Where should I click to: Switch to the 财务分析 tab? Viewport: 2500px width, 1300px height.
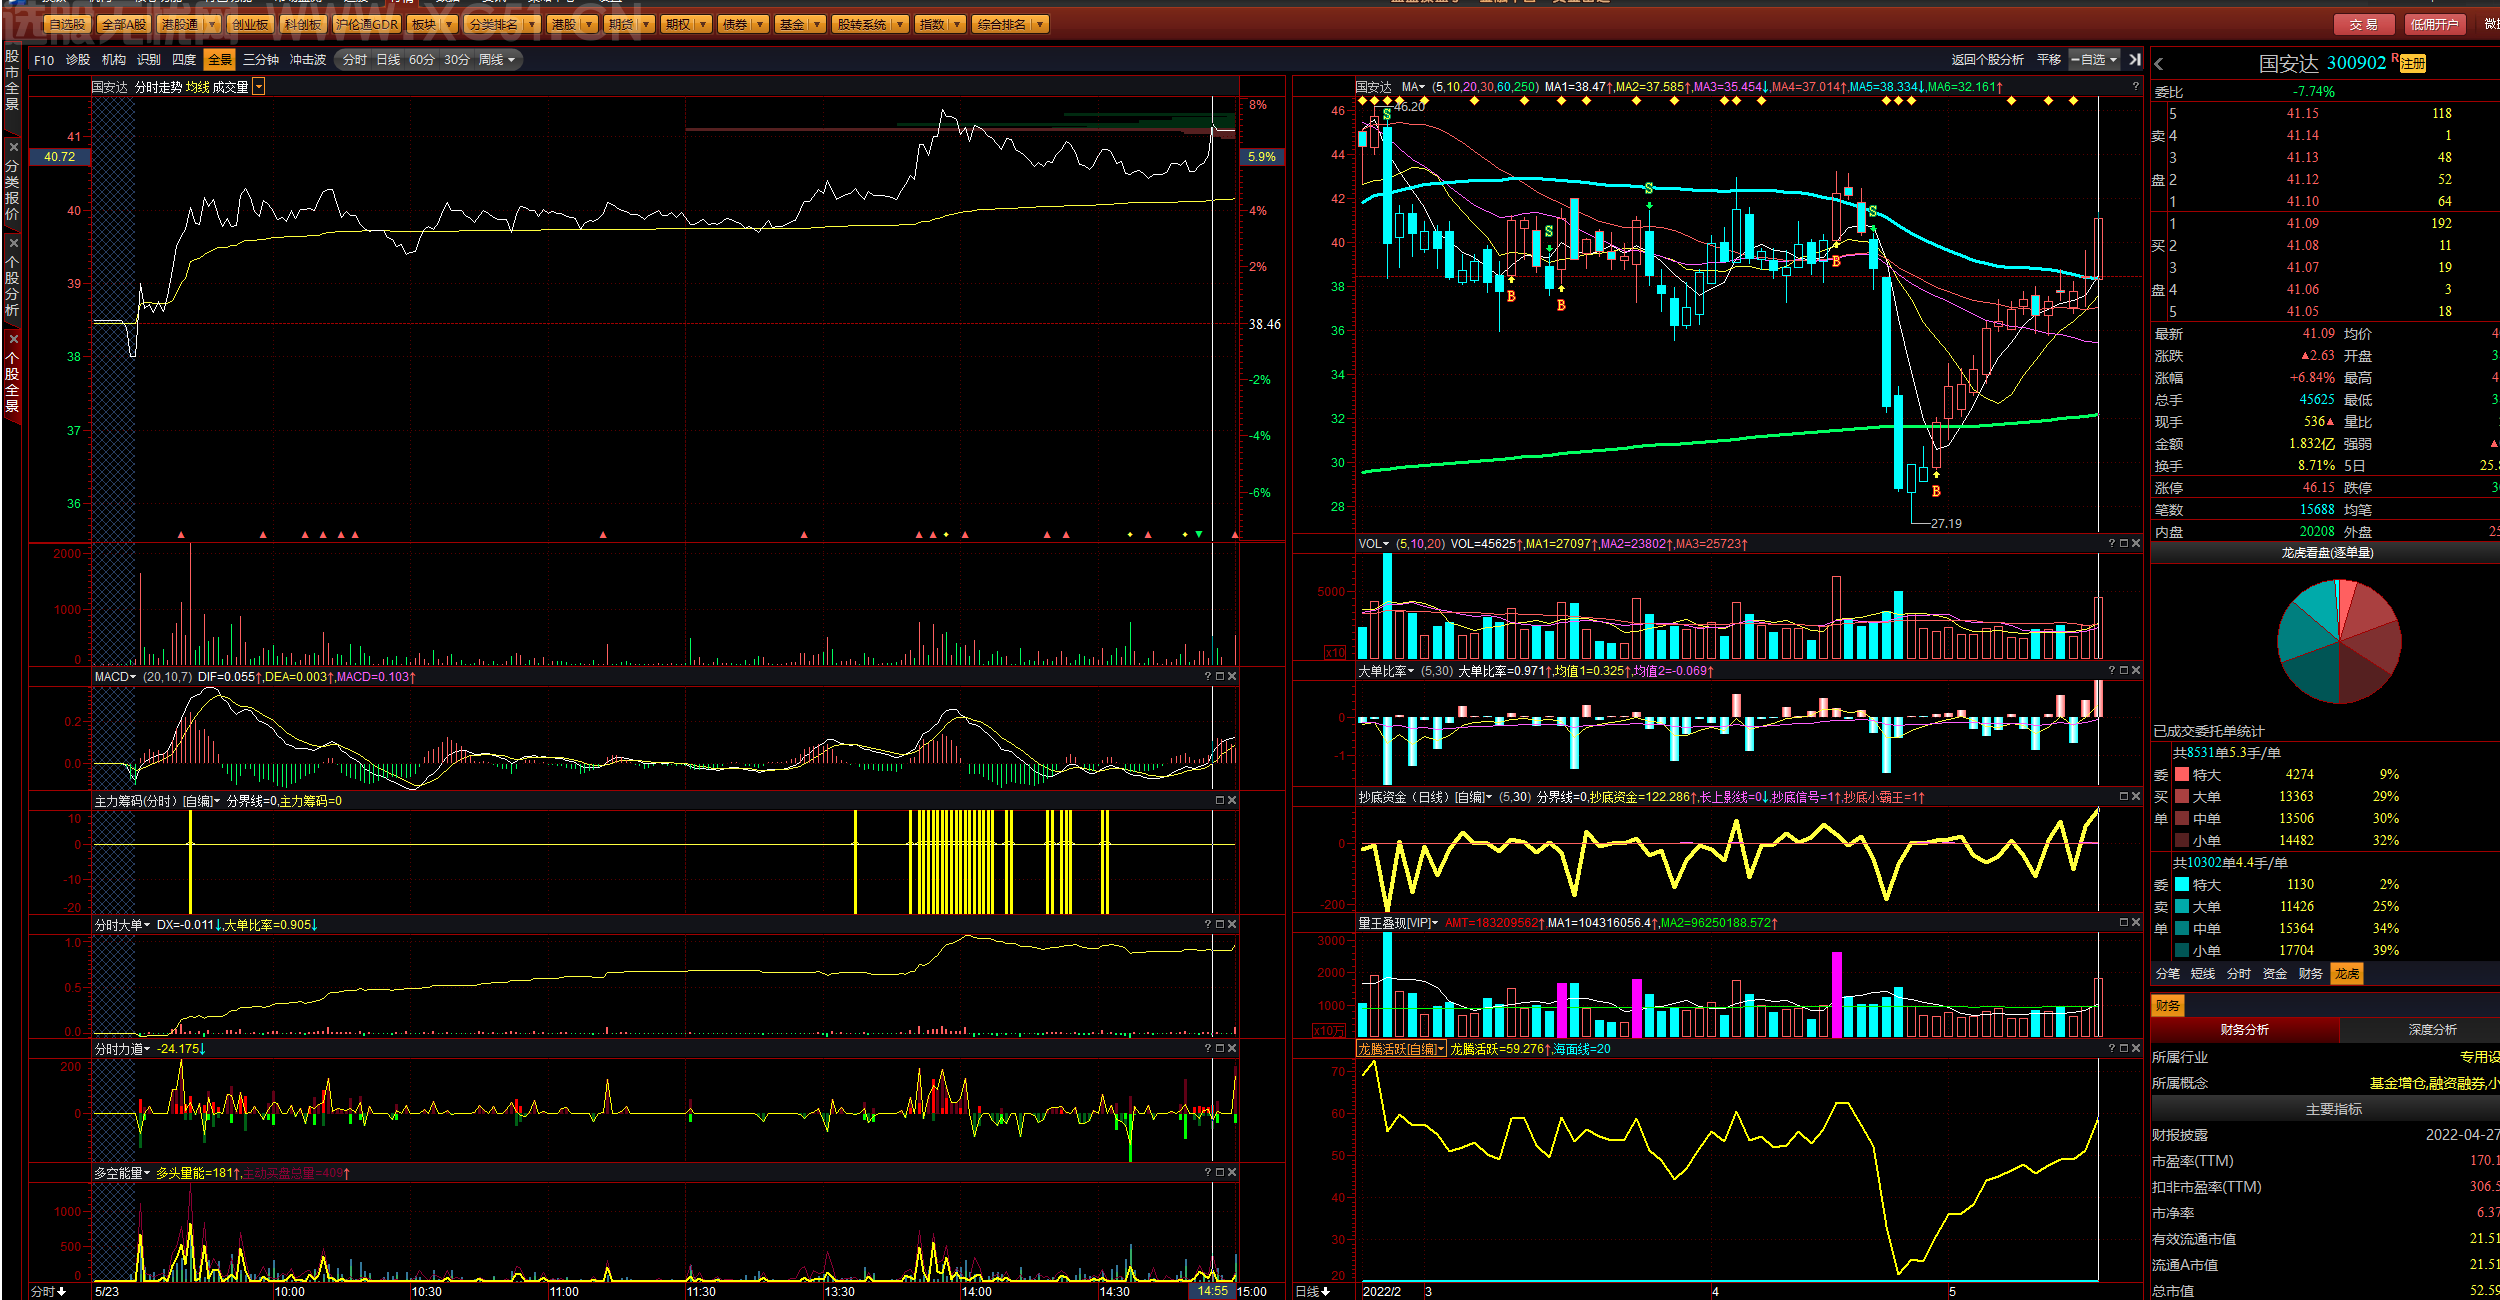click(x=2245, y=1030)
